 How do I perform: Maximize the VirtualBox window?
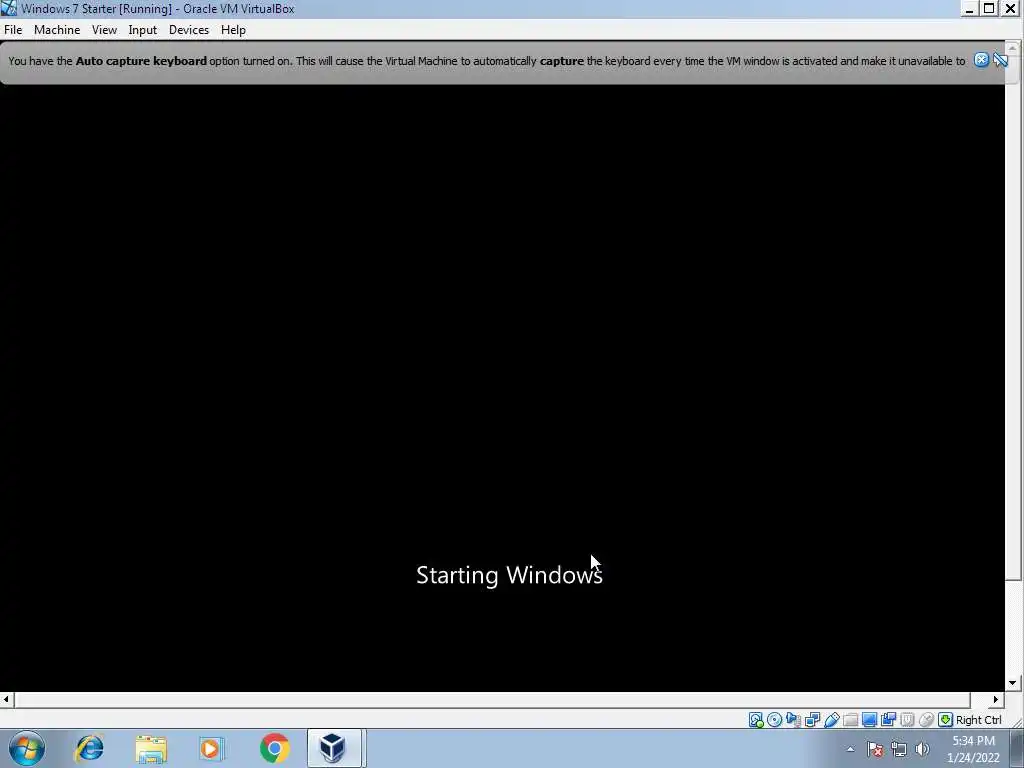point(990,8)
